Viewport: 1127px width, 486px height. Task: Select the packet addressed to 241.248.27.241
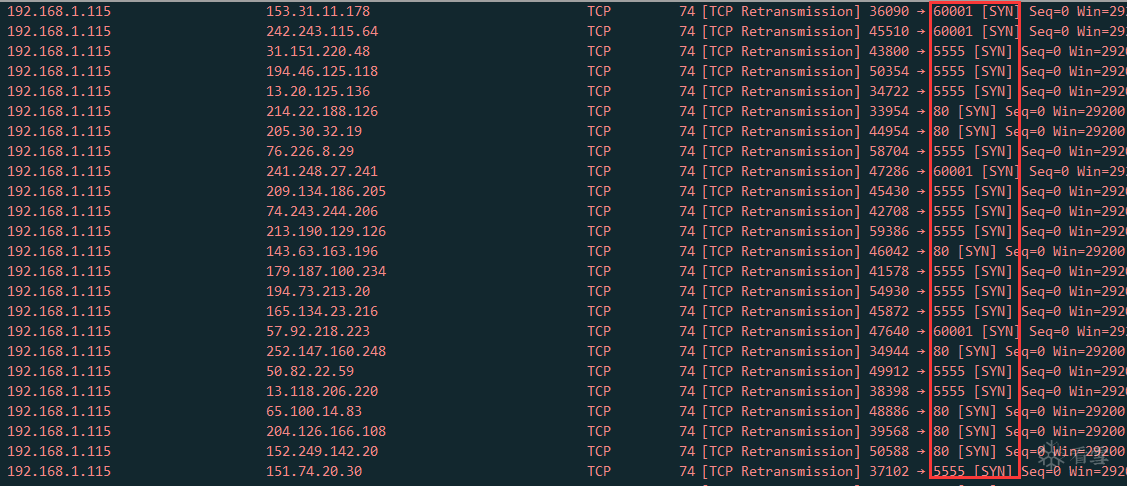click(322, 171)
